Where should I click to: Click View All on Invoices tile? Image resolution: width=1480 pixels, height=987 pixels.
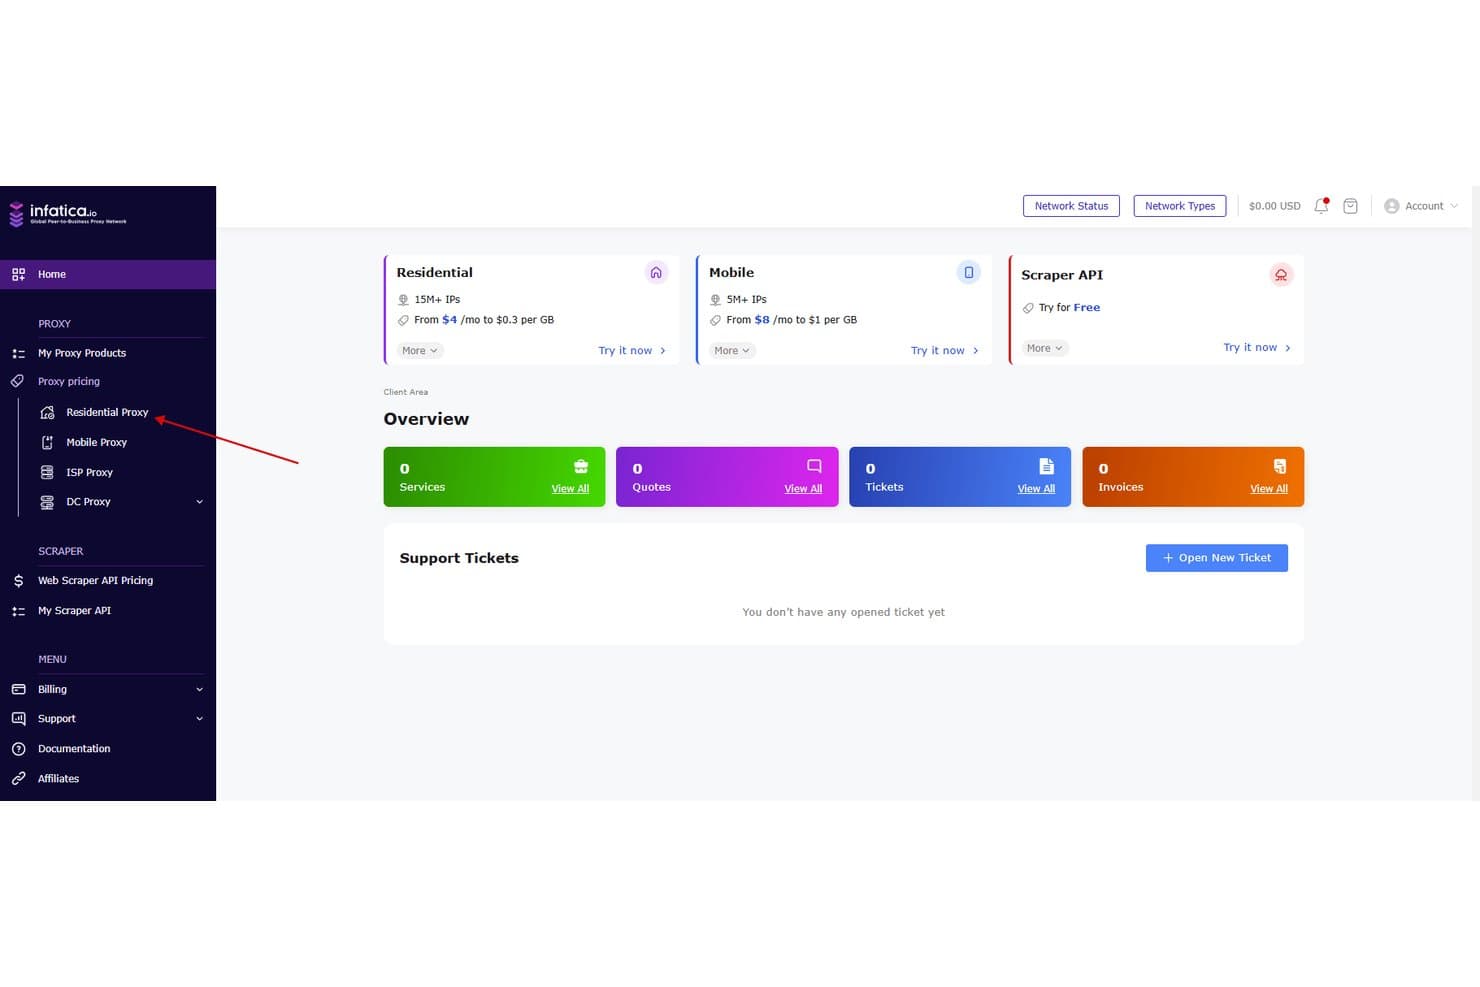1269,489
